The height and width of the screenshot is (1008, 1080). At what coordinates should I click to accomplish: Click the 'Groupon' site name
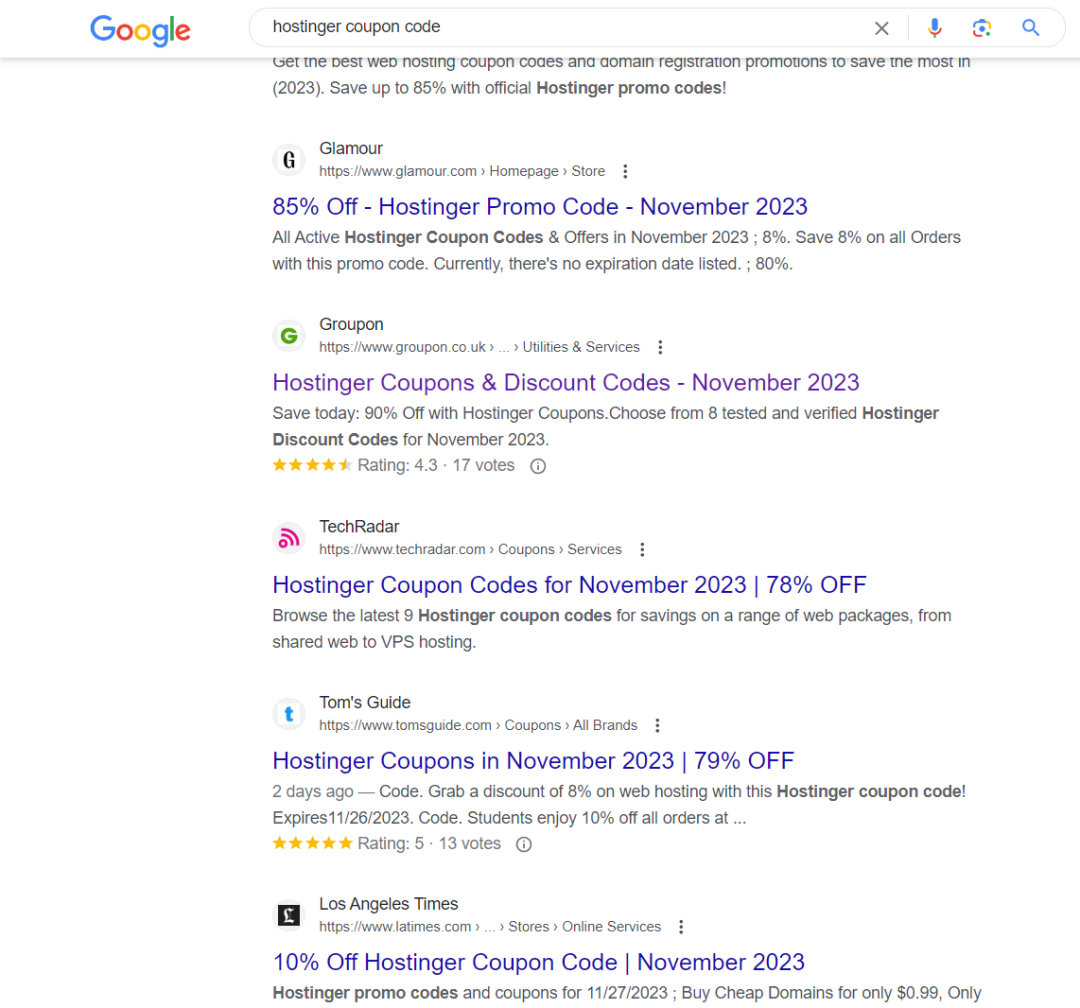[351, 325]
